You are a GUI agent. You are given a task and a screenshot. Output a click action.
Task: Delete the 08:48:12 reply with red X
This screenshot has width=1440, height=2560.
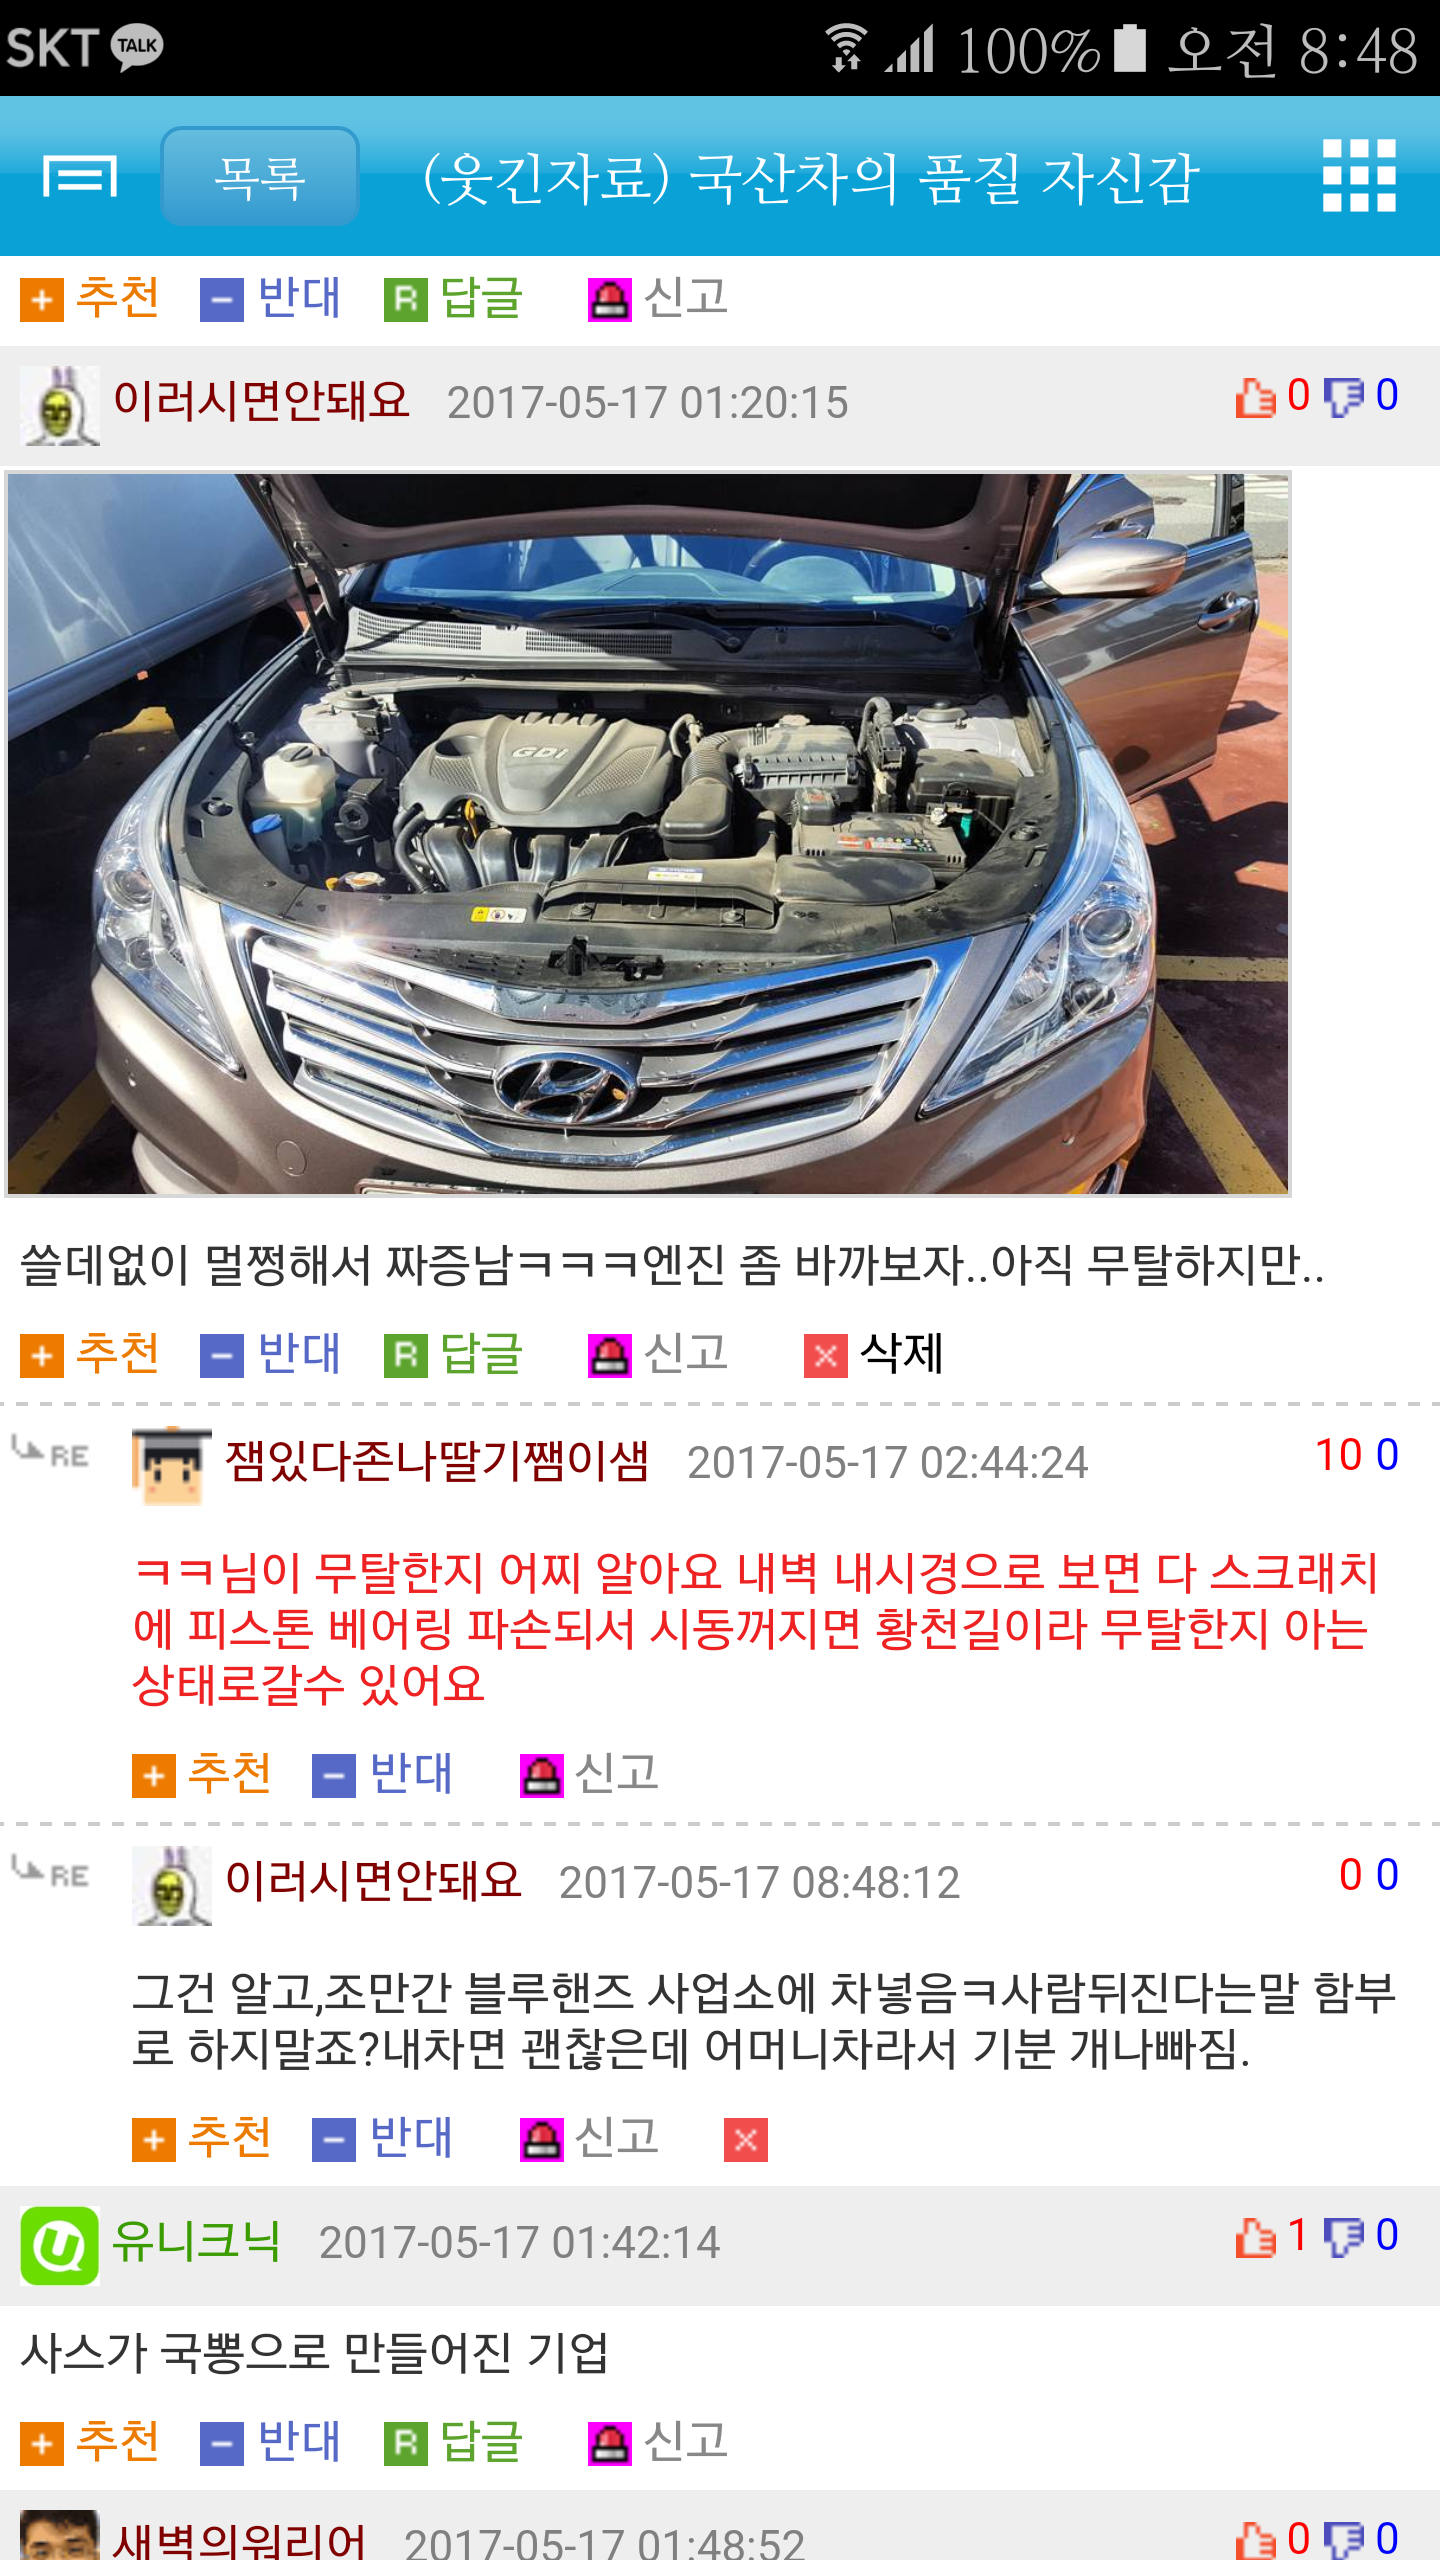coord(746,2140)
